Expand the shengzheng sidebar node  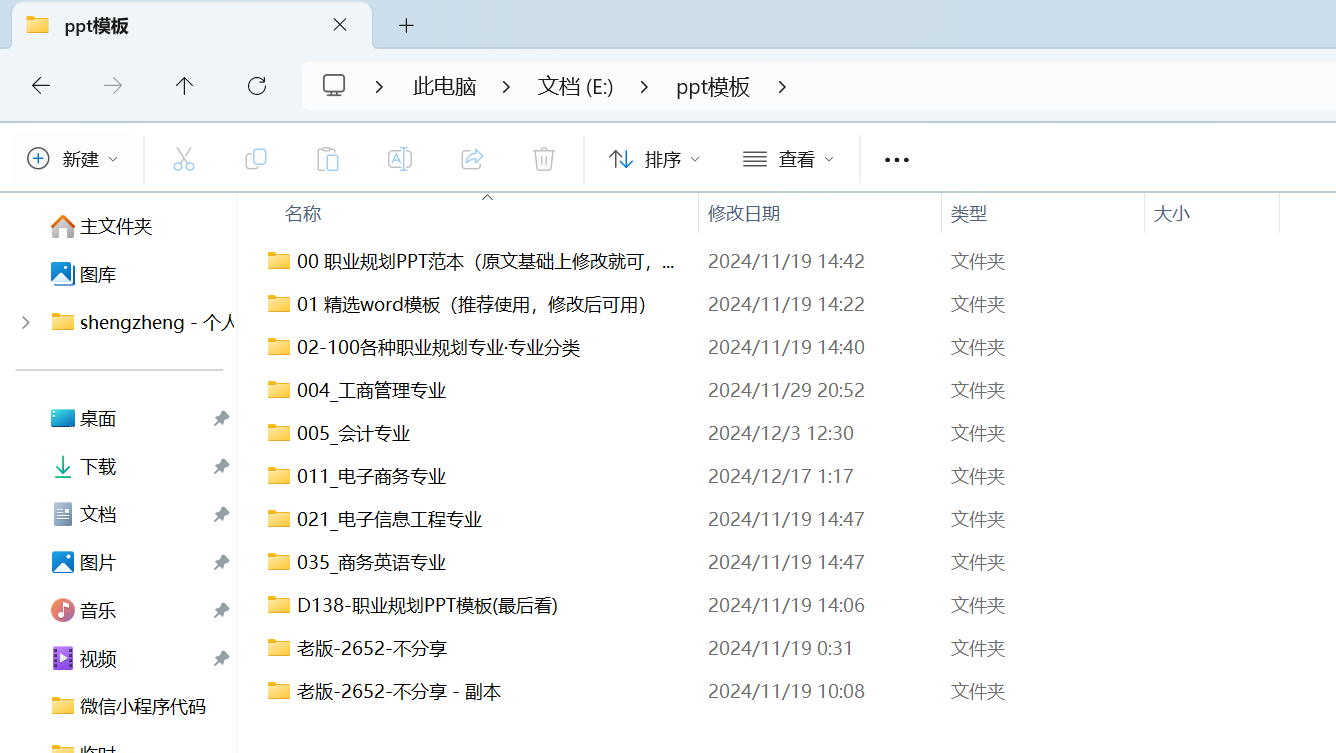point(26,322)
